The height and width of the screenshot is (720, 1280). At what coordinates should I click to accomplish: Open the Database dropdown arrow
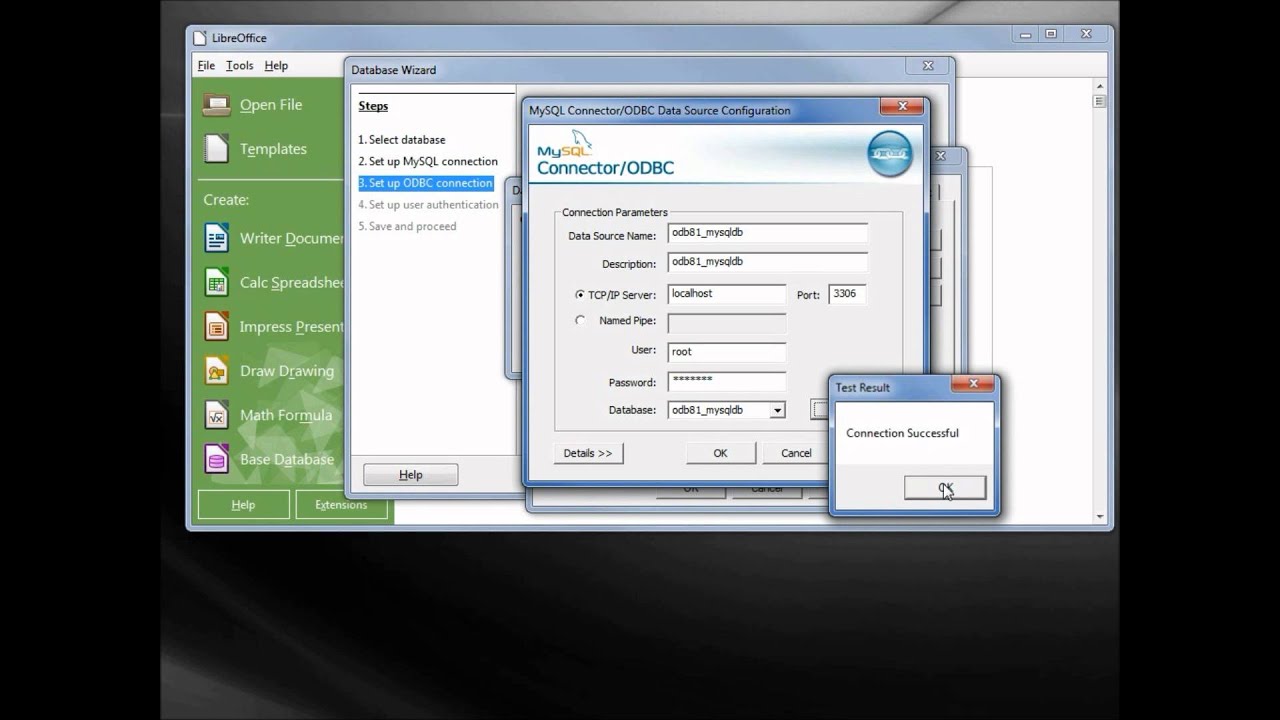point(777,410)
